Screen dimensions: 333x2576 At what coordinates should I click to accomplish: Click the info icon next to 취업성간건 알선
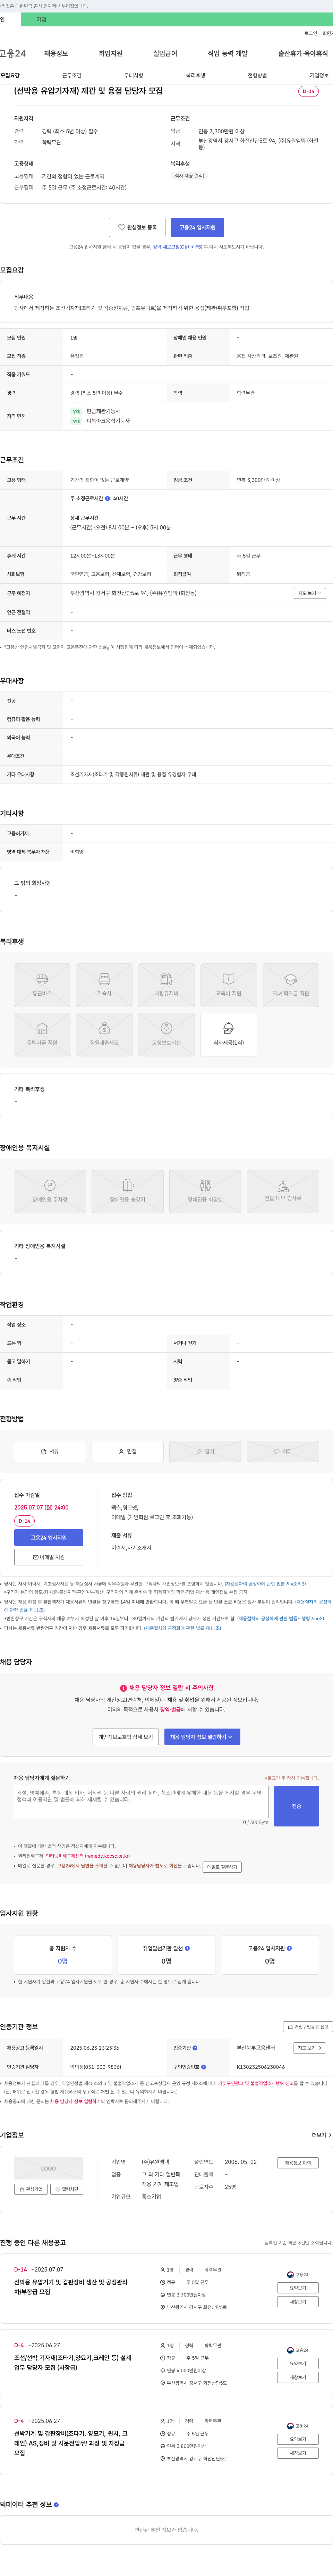tap(187, 1948)
